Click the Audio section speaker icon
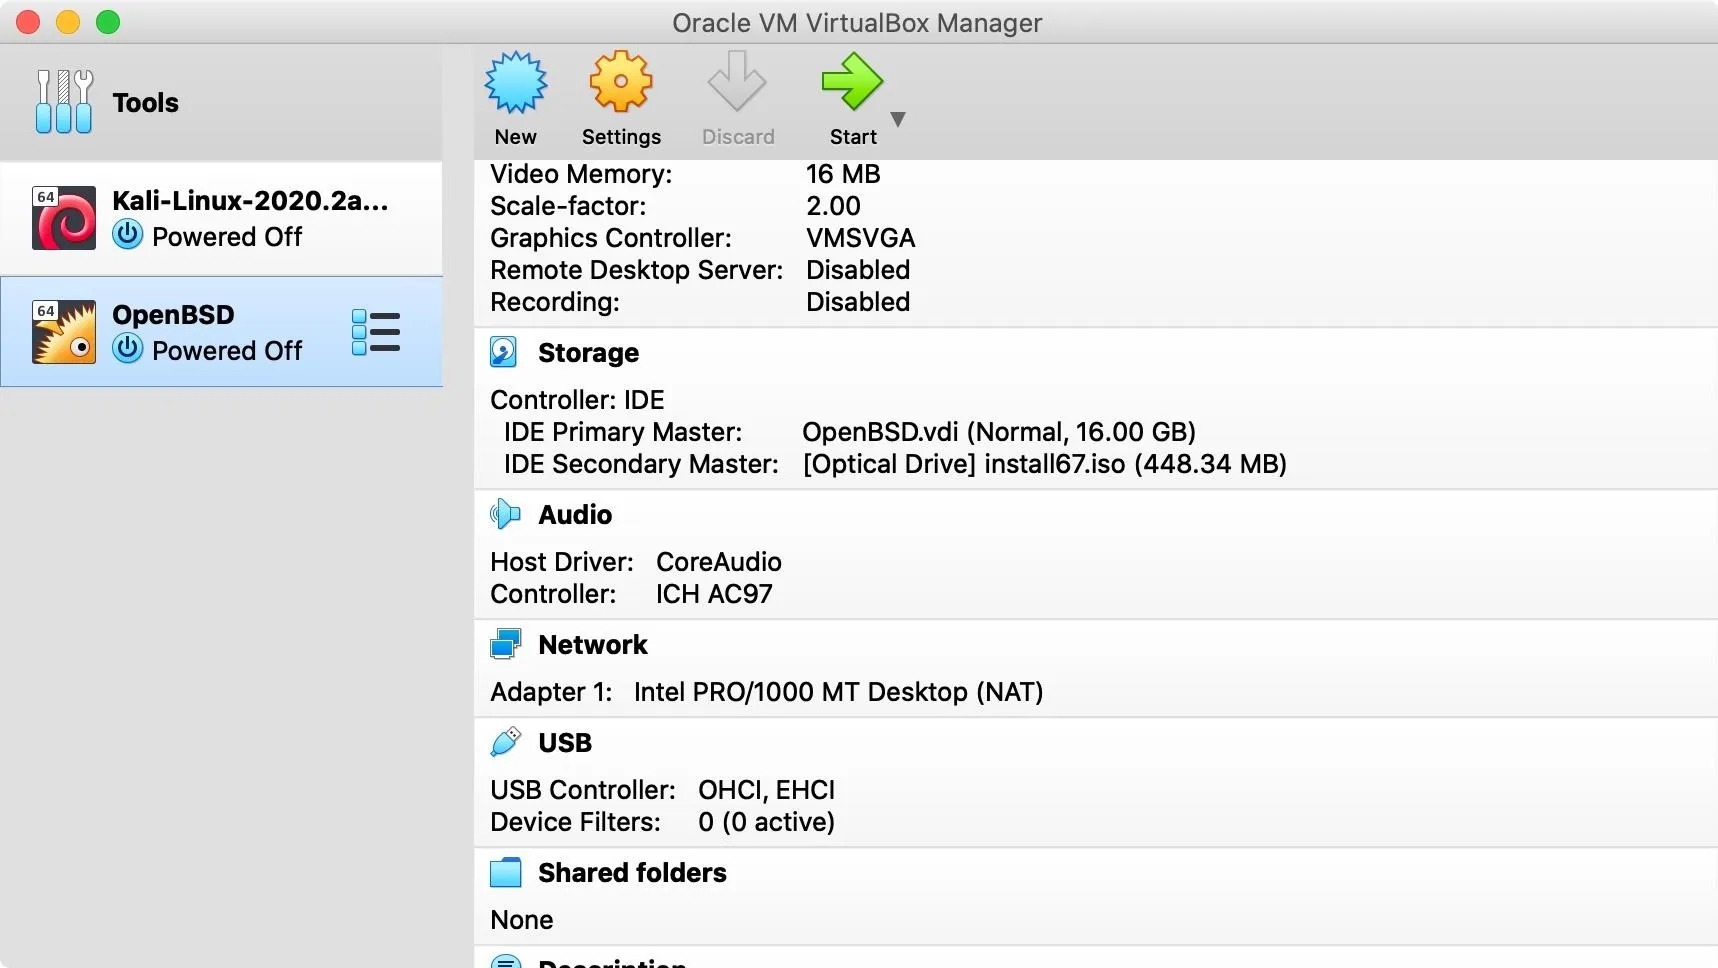This screenshot has height=968, width=1718. 505,514
